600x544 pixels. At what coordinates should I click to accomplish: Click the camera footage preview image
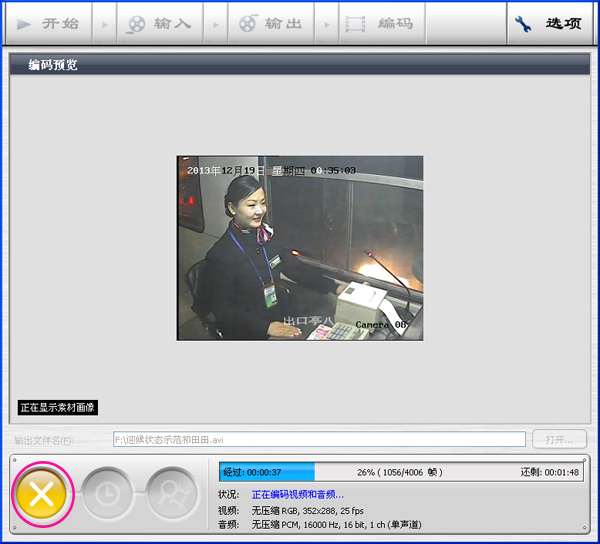[x=300, y=247]
